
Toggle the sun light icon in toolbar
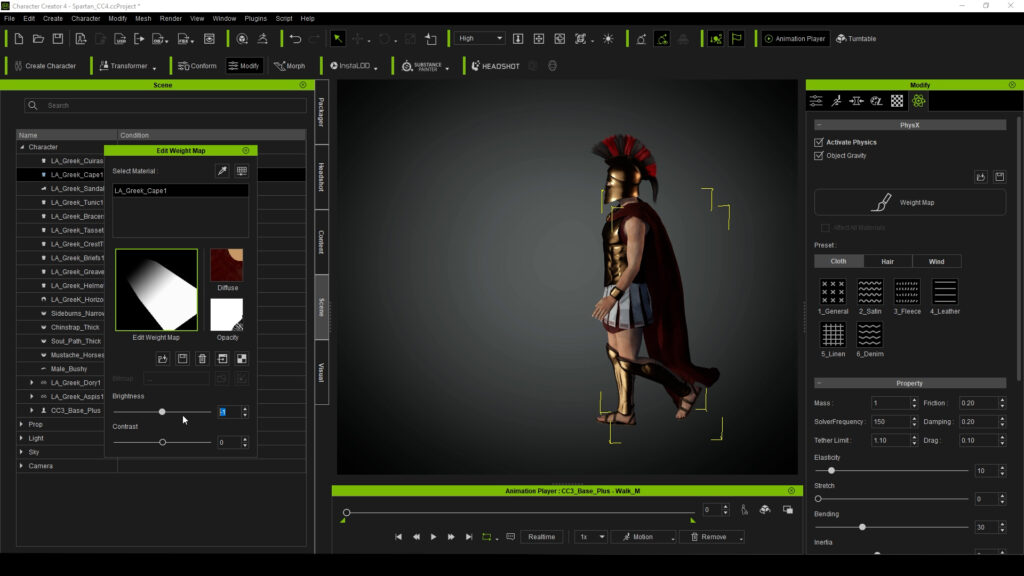(608, 39)
